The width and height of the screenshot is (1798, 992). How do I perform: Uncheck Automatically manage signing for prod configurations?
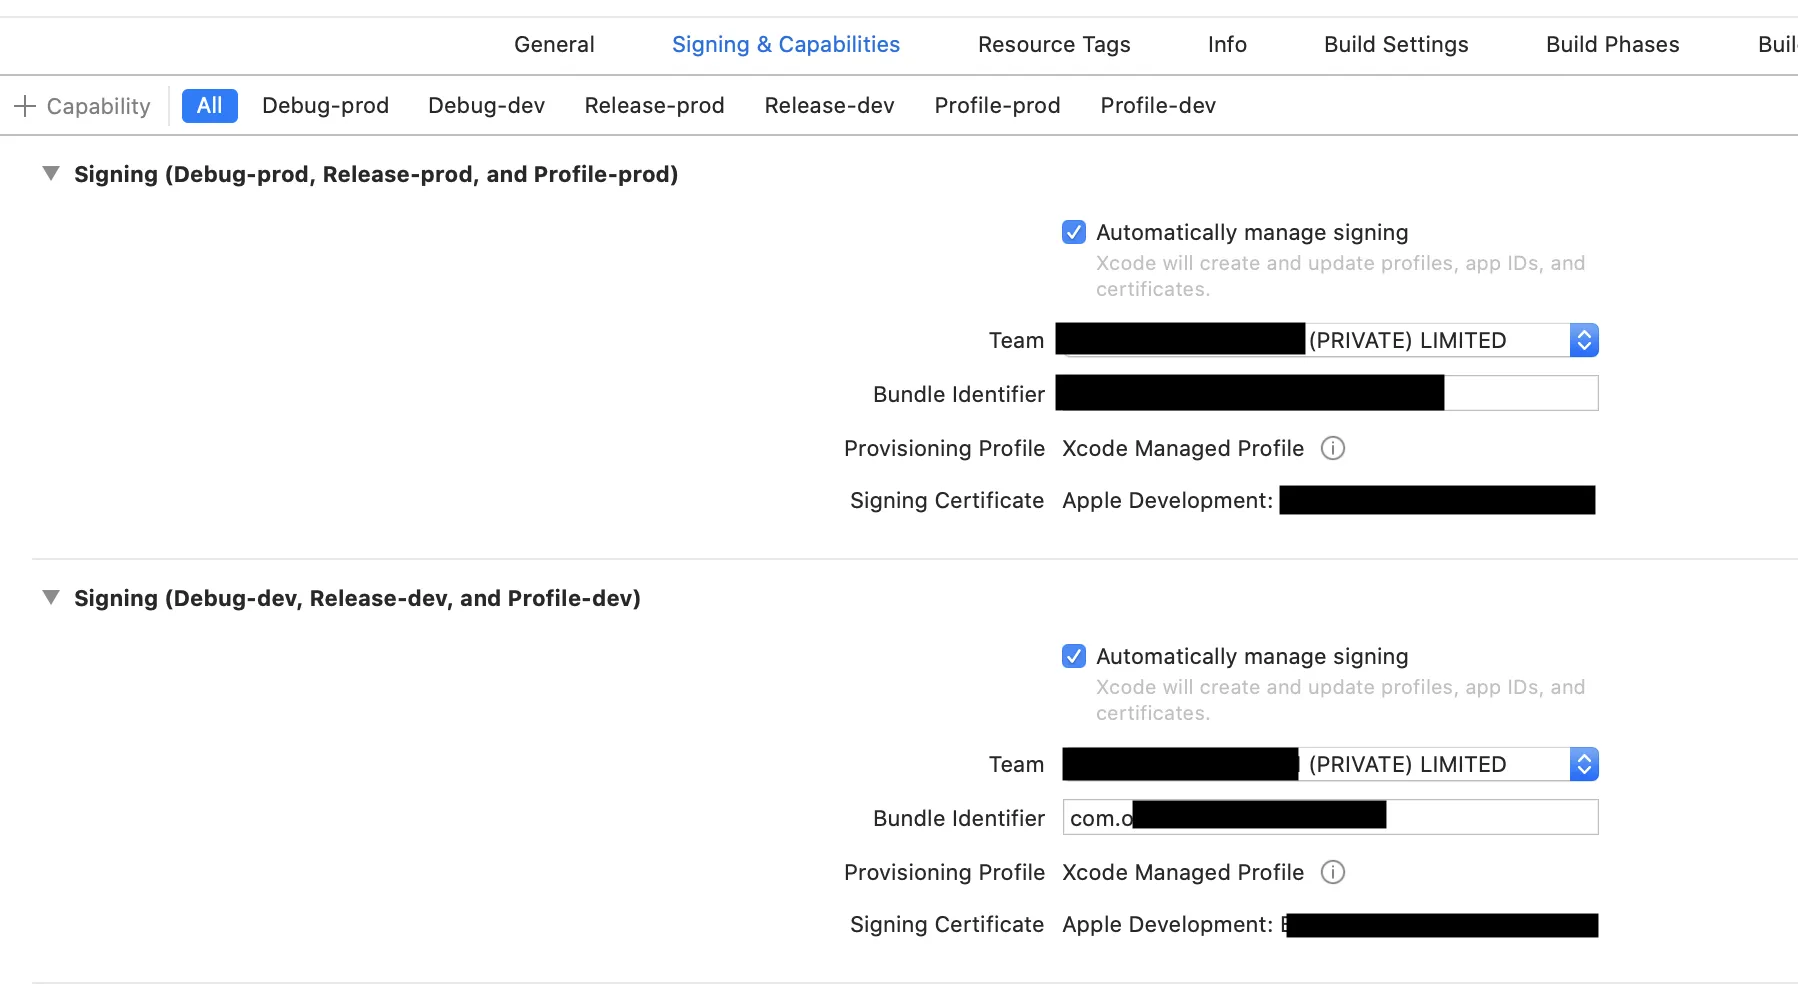click(1073, 232)
